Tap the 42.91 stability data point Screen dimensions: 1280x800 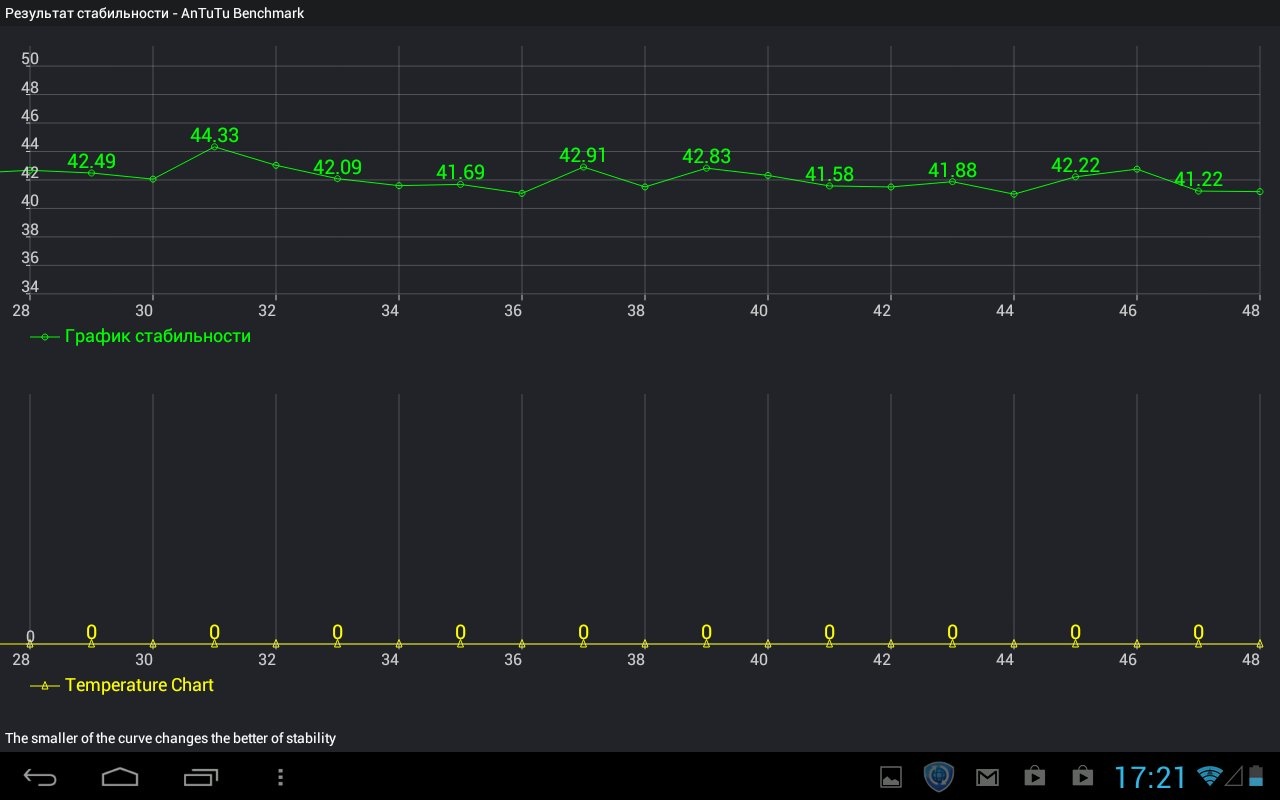[x=583, y=166]
